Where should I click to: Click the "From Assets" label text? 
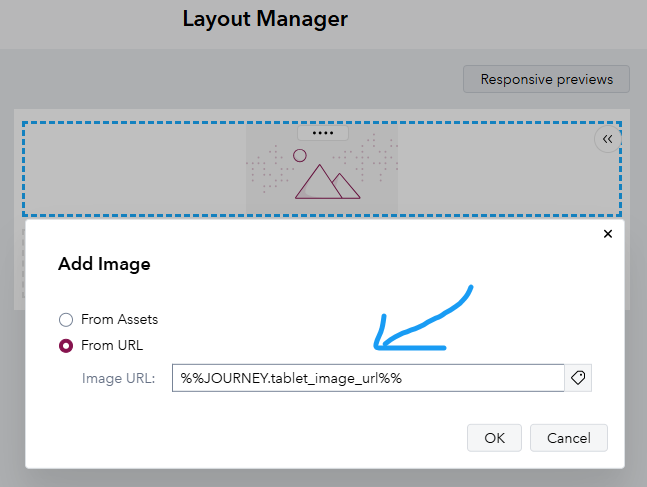tap(119, 320)
